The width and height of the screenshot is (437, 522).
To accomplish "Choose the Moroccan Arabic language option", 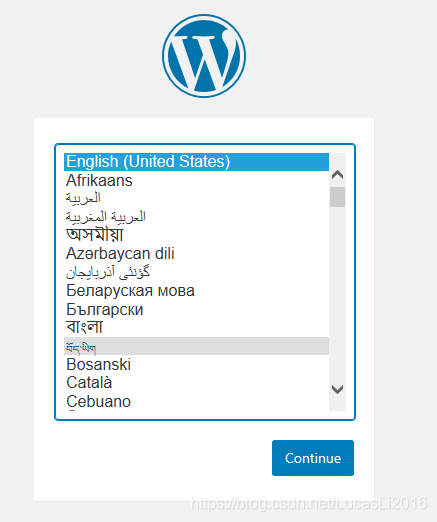I will tap(196, 217).
